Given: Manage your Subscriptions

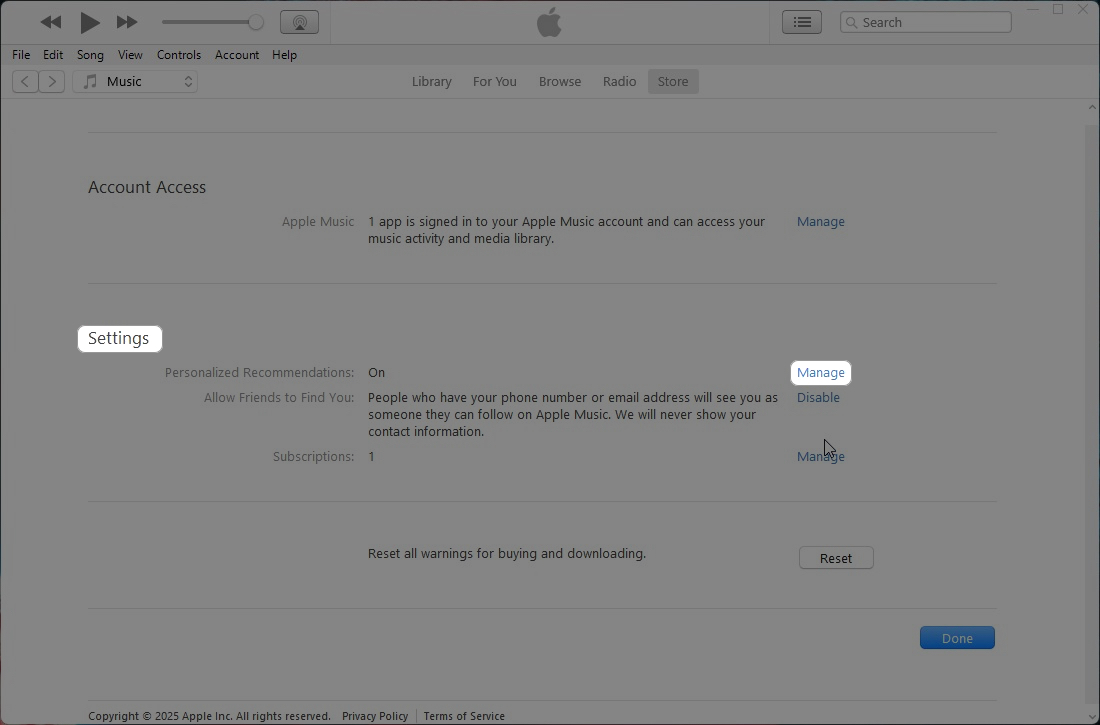Looking at the screenshot, I should tap(820, 456).
